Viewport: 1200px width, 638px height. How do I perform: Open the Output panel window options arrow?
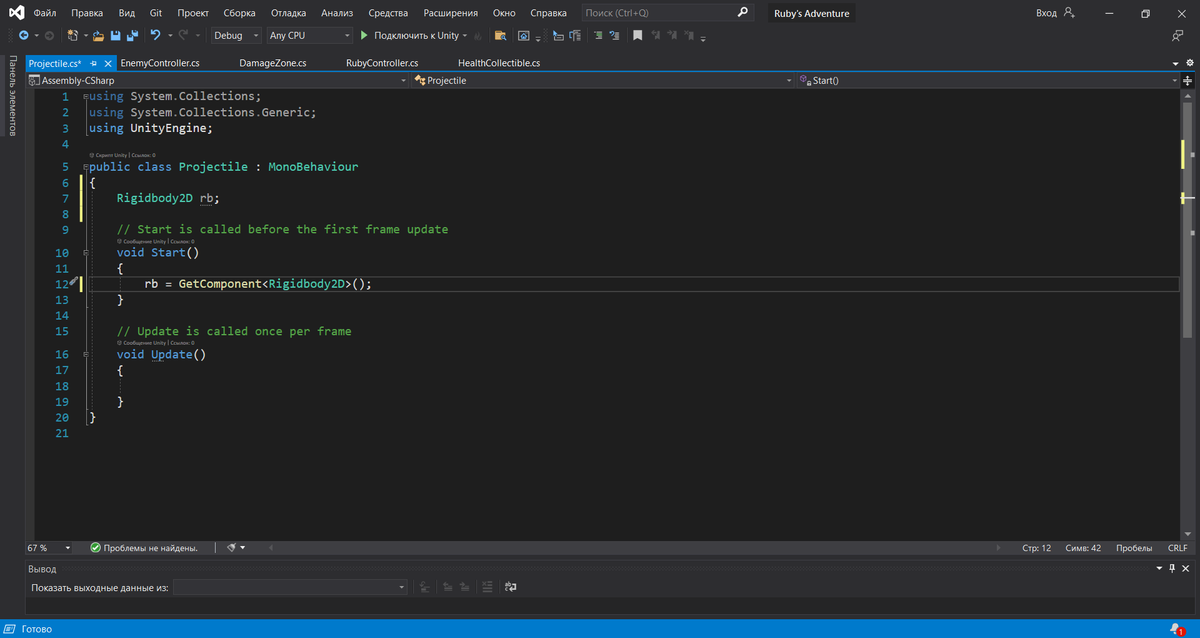pos(1159,568)
